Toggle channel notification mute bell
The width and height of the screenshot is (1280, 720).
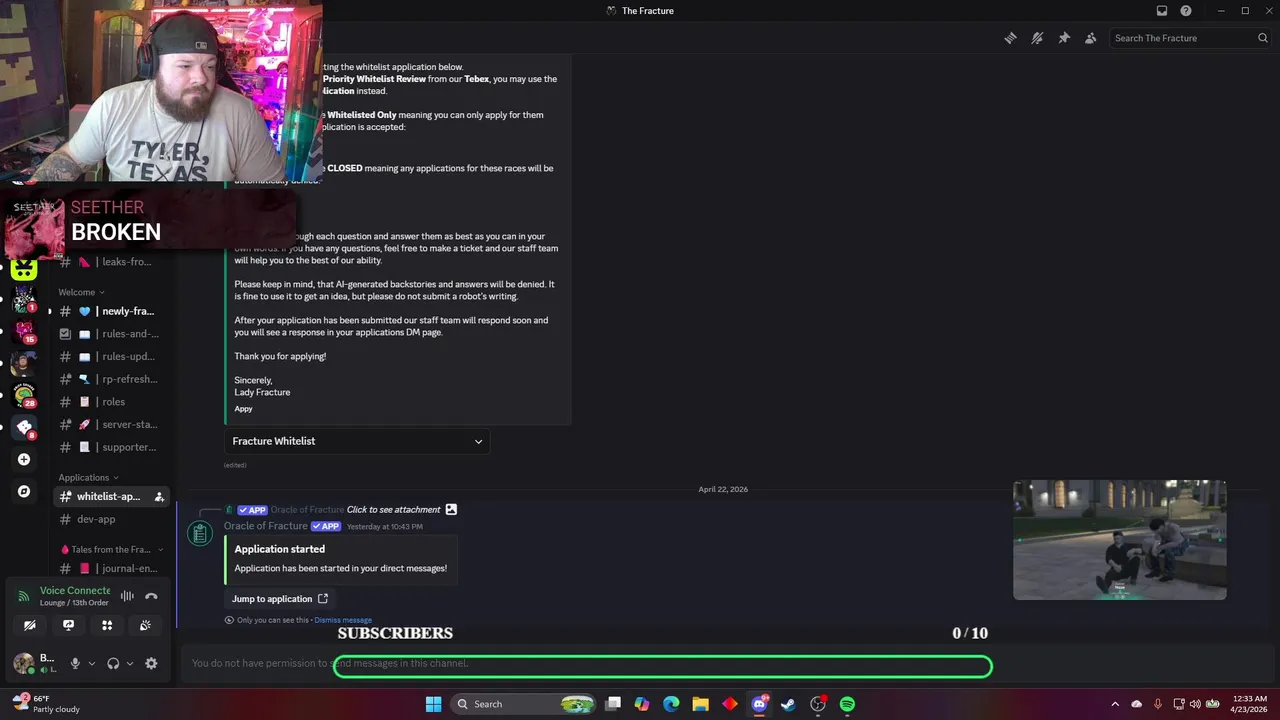(1037, 38)
